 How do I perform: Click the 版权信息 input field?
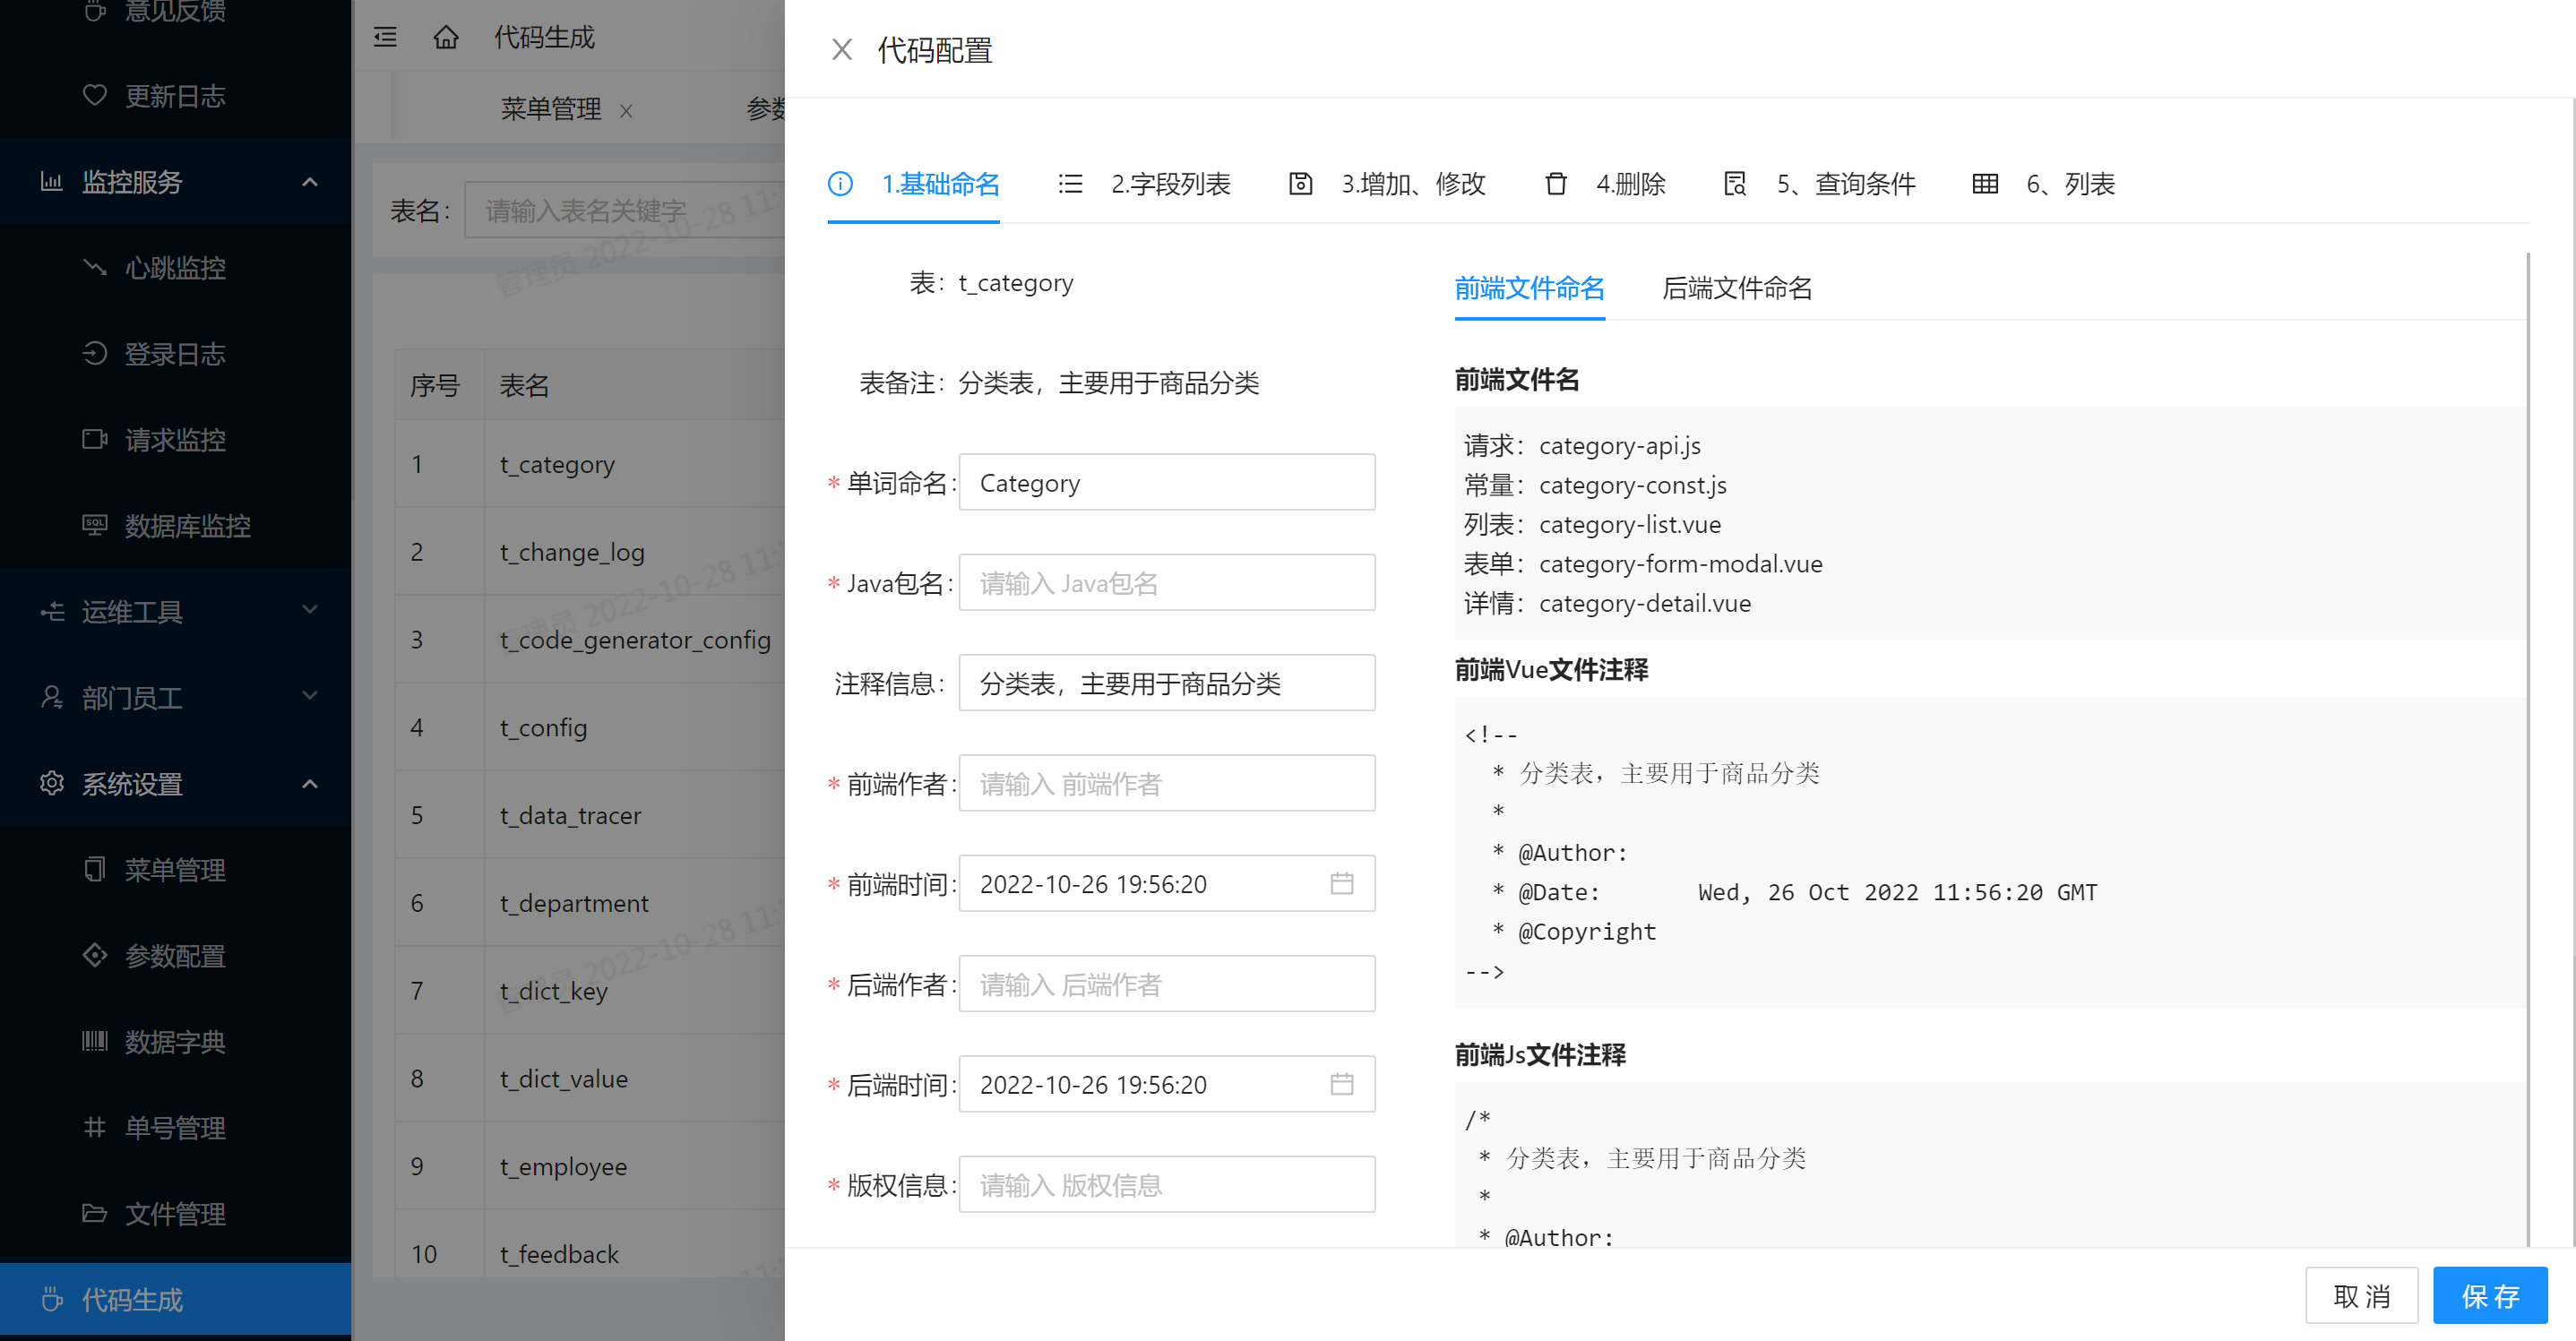click(x=1166, y=1185)
